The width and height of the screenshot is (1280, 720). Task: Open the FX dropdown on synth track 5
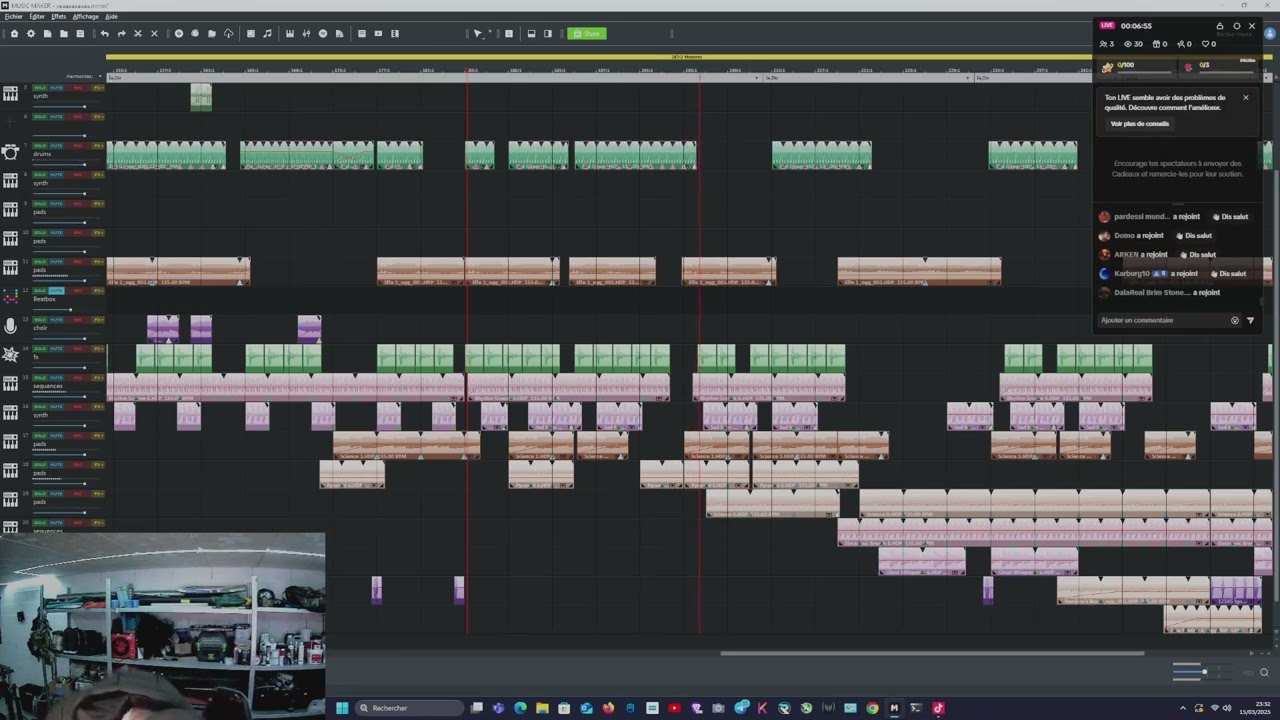click(98, 87)
